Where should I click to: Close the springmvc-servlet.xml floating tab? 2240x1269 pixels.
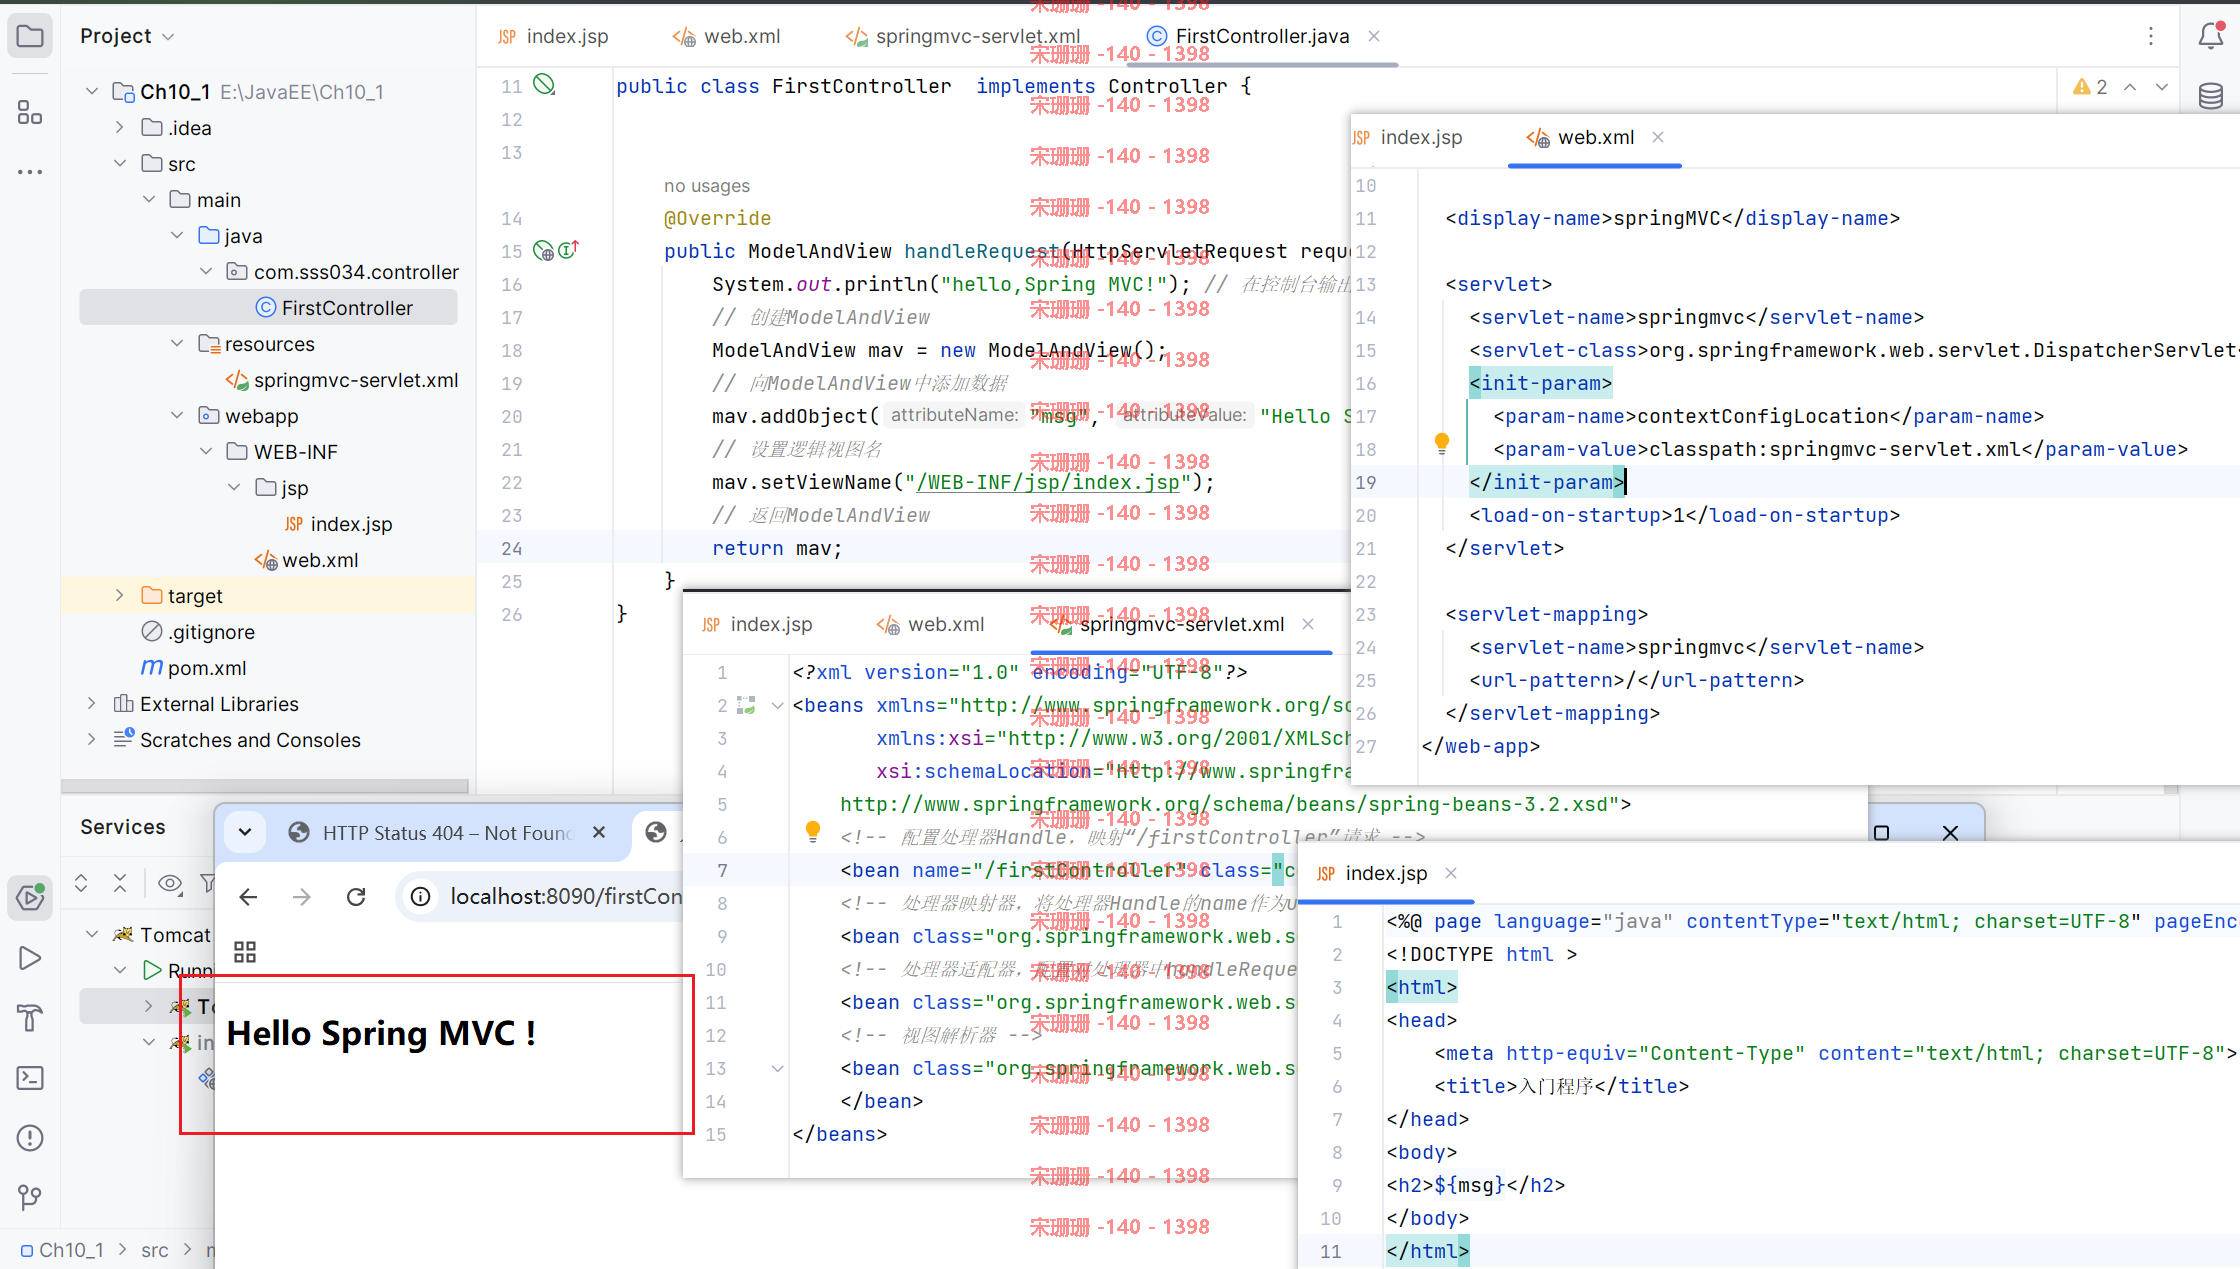[x=1308, y=624]
